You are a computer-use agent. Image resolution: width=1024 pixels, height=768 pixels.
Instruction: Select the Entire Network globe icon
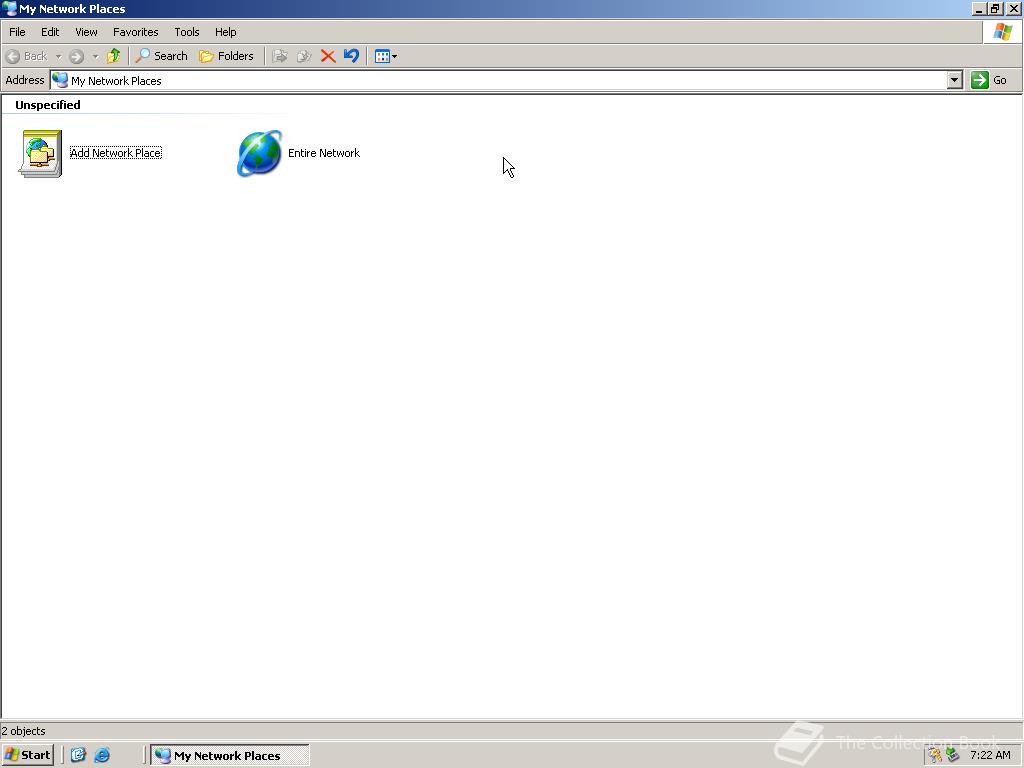click(x=259, y=153)
